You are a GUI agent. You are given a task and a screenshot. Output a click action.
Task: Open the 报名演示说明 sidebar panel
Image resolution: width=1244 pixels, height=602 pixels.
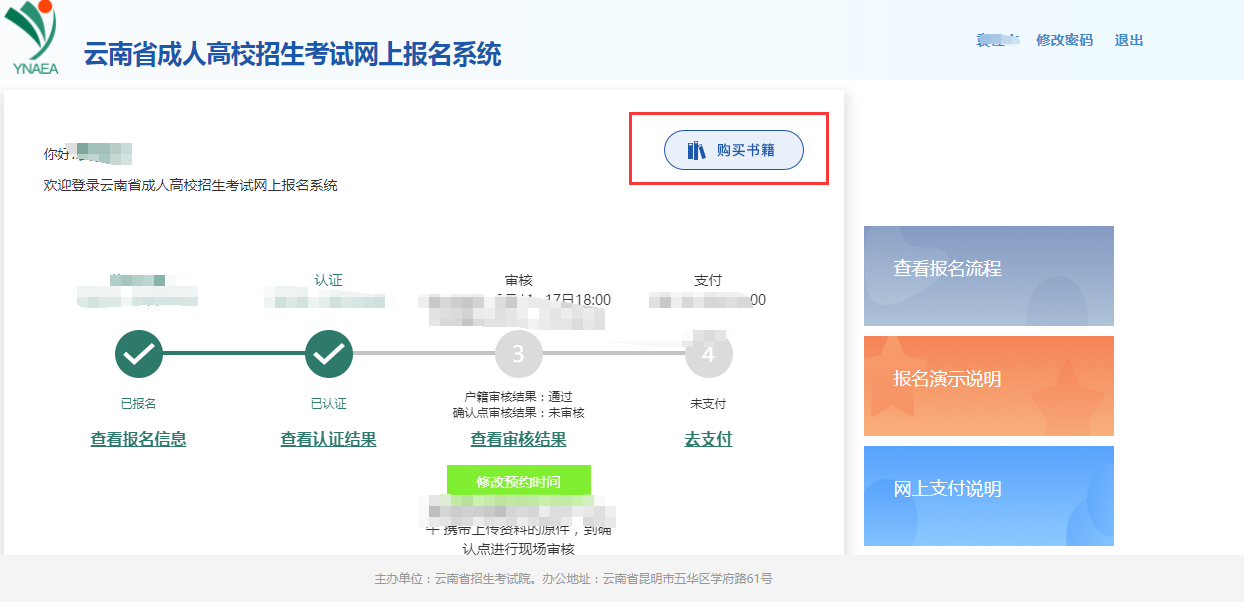click(x=988, y=386)
